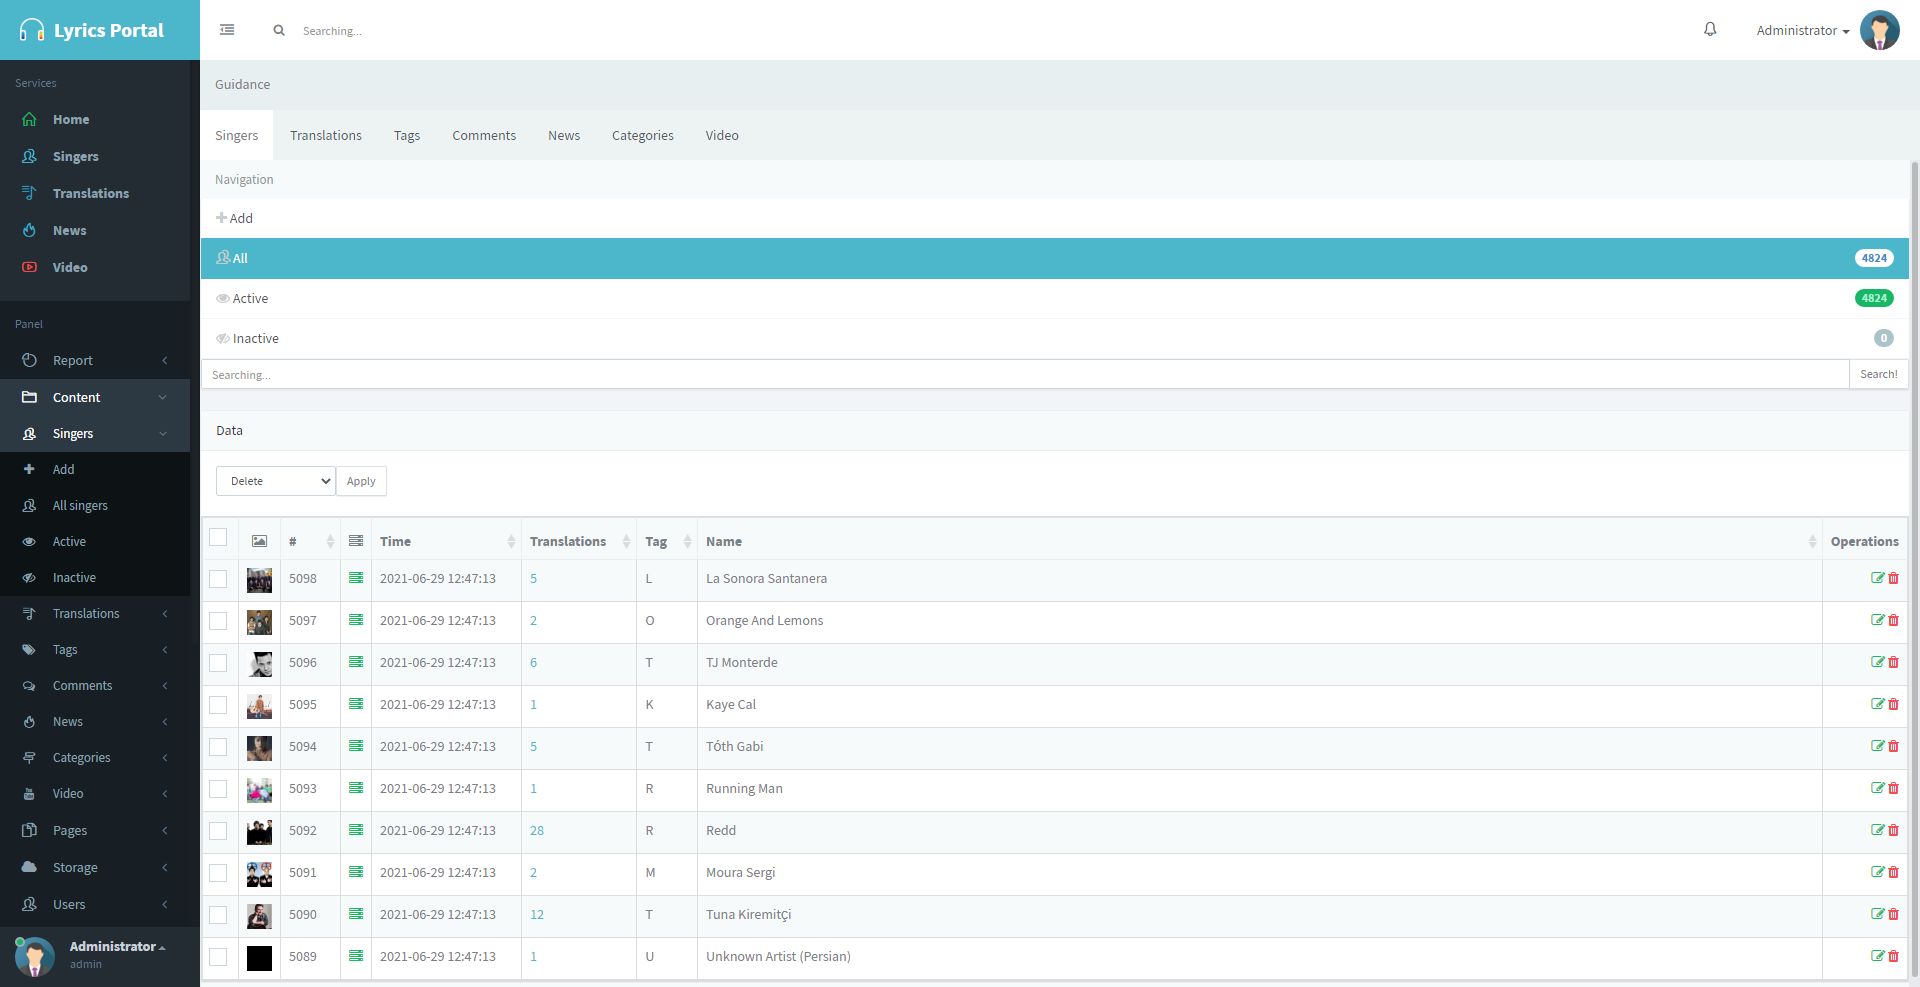
Task: Toggle sidebar with hamburger menu icon
Action: (227, 30)
